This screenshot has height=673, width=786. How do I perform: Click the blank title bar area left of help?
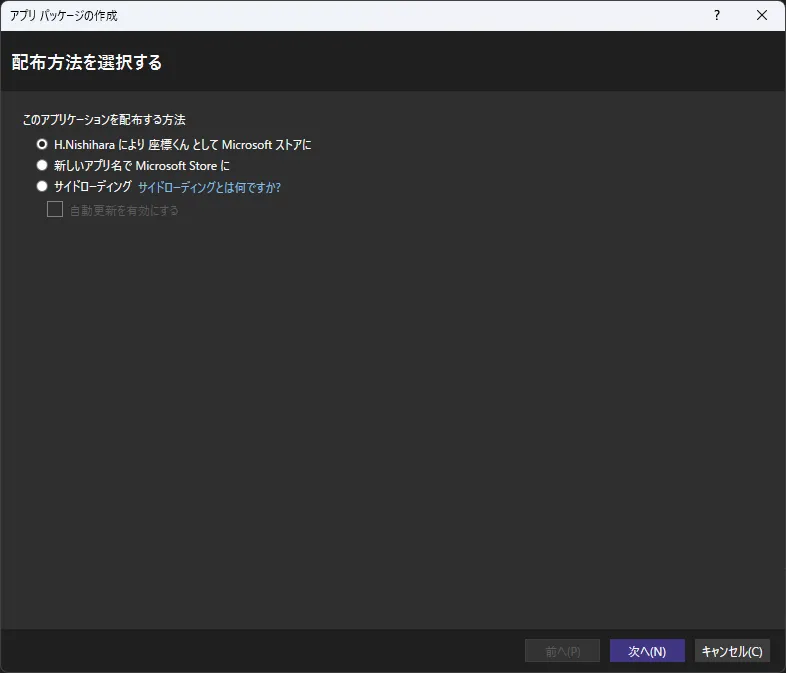pos(401,16)
